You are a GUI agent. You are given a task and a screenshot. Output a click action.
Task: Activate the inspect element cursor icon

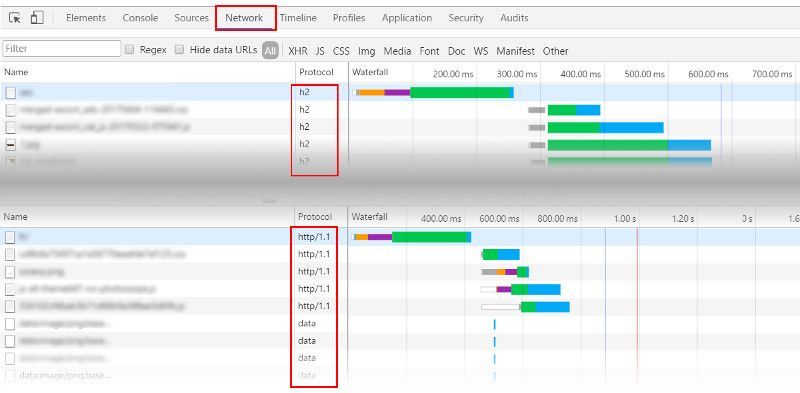pos(15,18)
